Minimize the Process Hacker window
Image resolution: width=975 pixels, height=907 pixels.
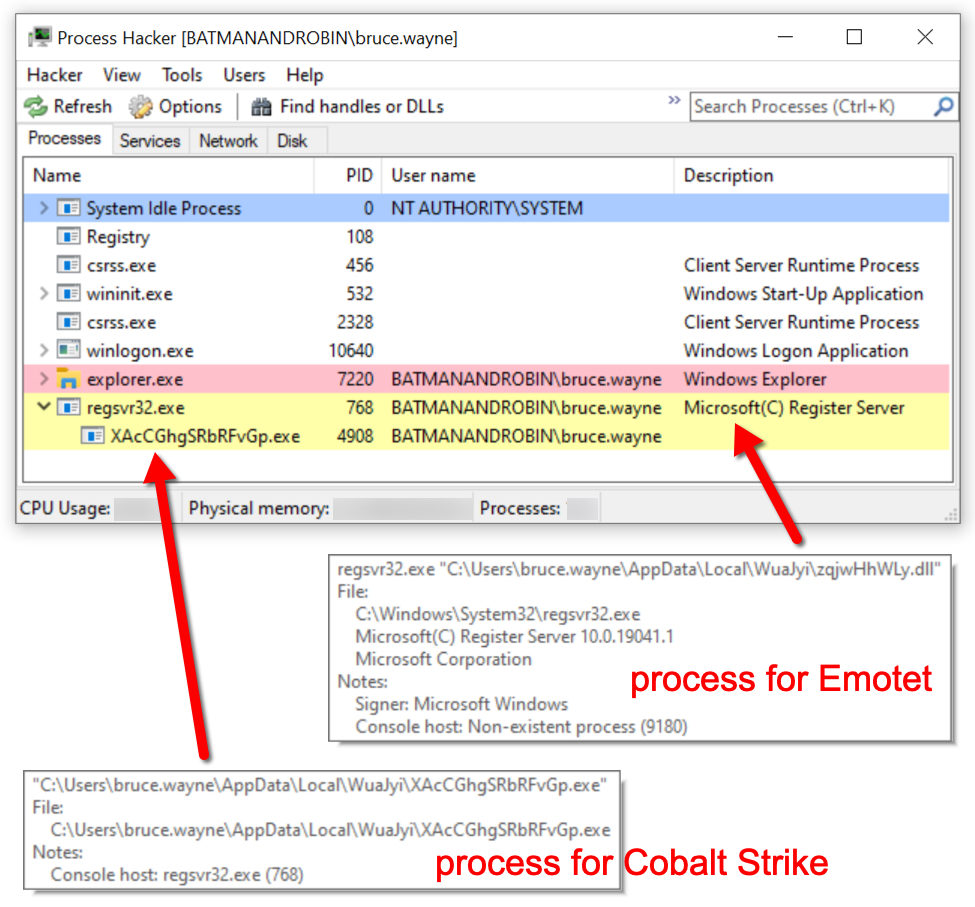(785, 37)
